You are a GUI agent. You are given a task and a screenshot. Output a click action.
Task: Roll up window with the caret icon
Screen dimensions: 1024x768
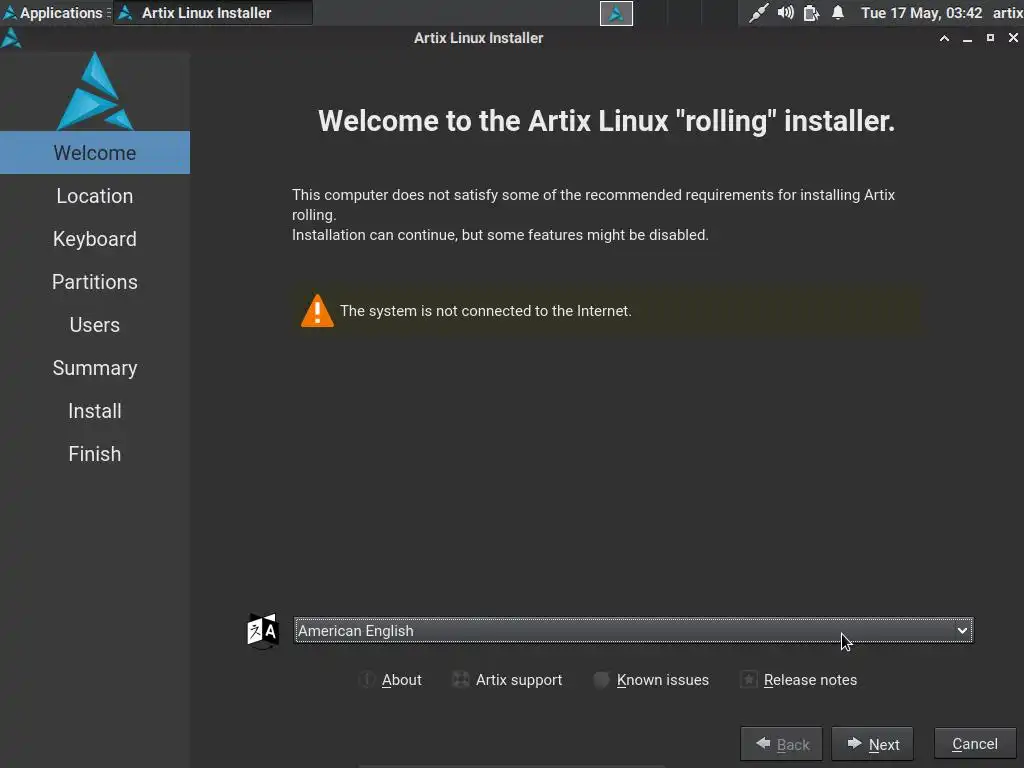pyautogui.click(x=945, y=38)
